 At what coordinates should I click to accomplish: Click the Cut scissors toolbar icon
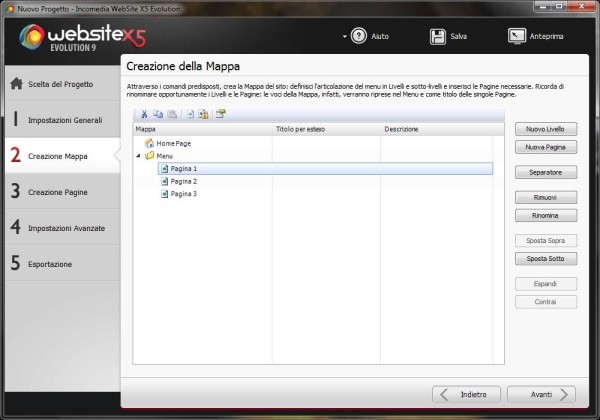(x=144, y=114)
